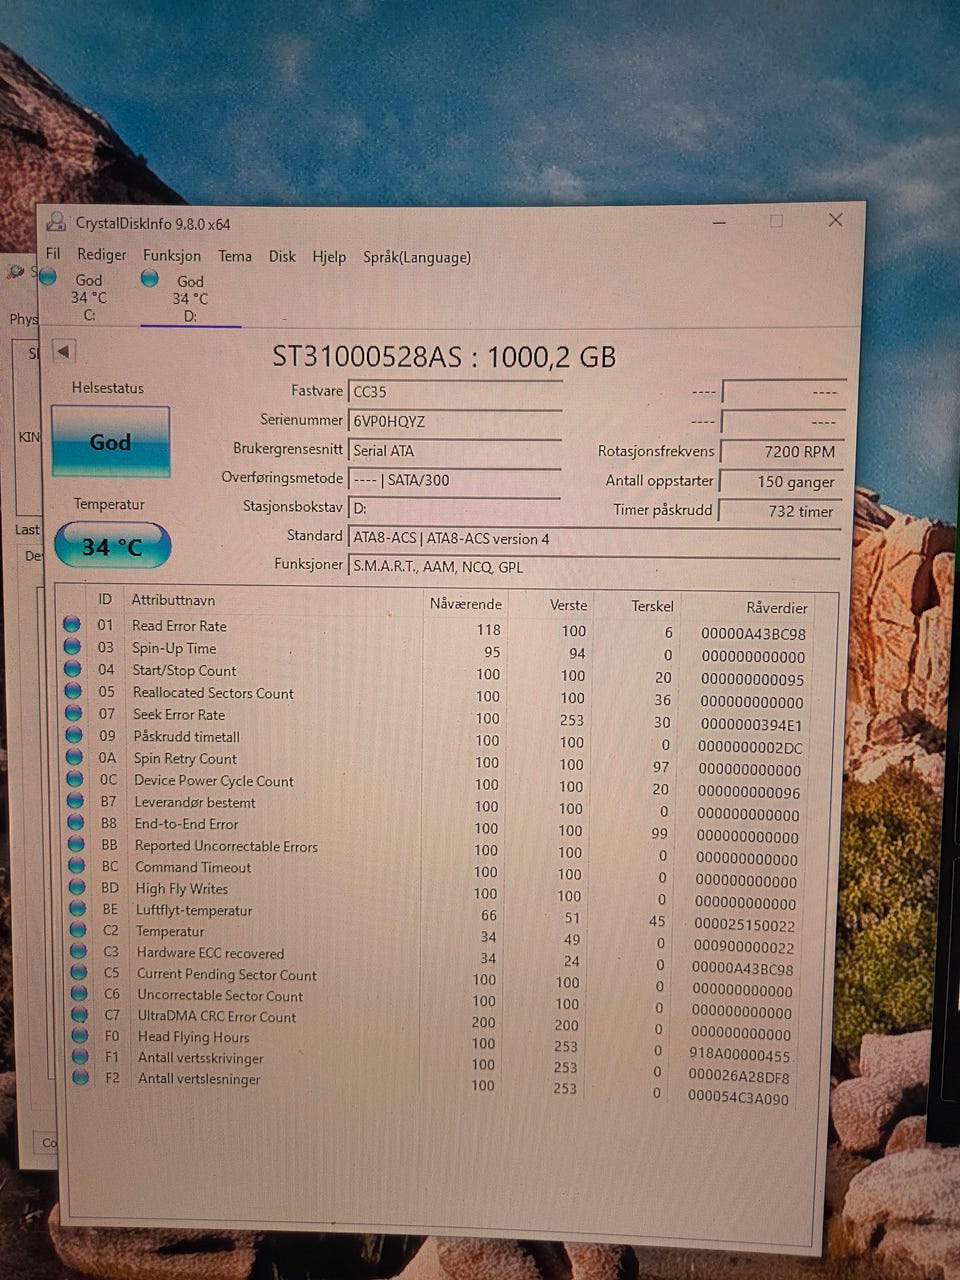Click the God health status button
The image size is (960, 1280).
point(110,441)
